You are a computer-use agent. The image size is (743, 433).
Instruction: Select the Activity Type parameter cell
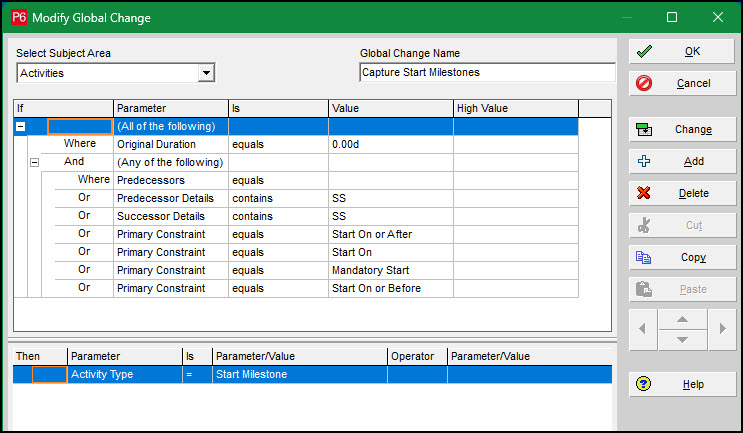point(125,374)
